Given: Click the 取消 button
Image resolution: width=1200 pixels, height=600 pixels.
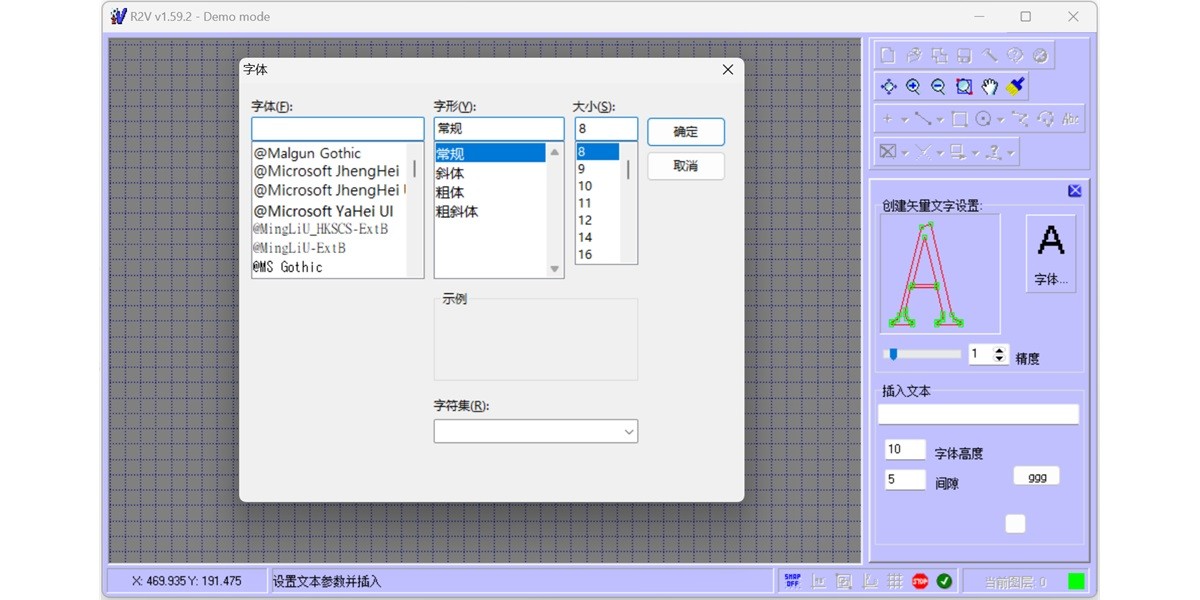Looking at the screenshot, I should (x=685, y=166).
